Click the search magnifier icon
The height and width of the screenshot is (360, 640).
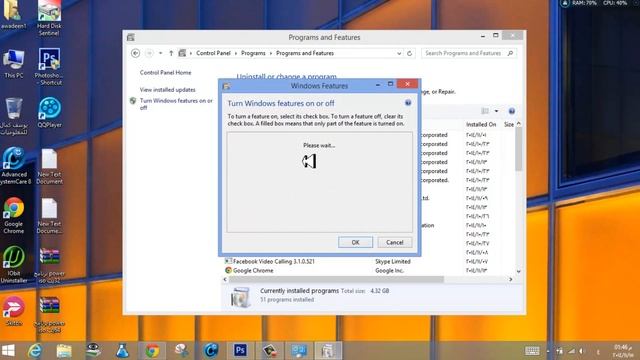[510, 53]
